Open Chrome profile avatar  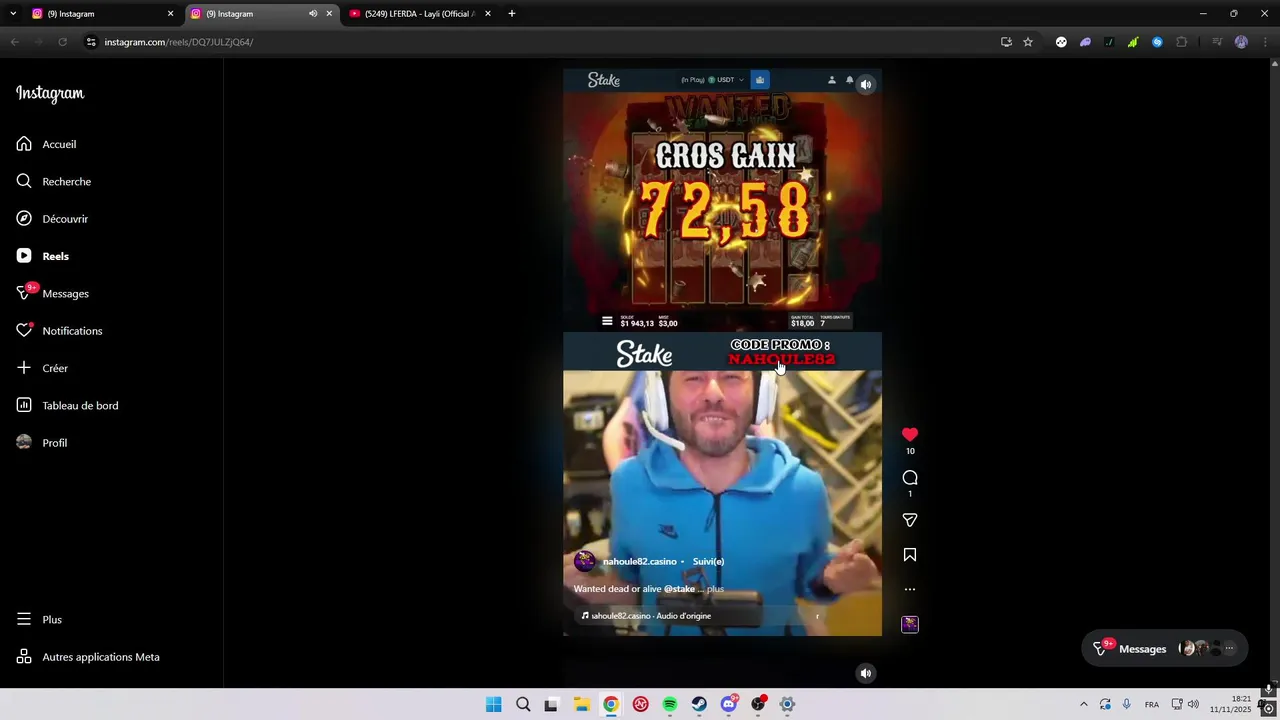pos(1241,42)
